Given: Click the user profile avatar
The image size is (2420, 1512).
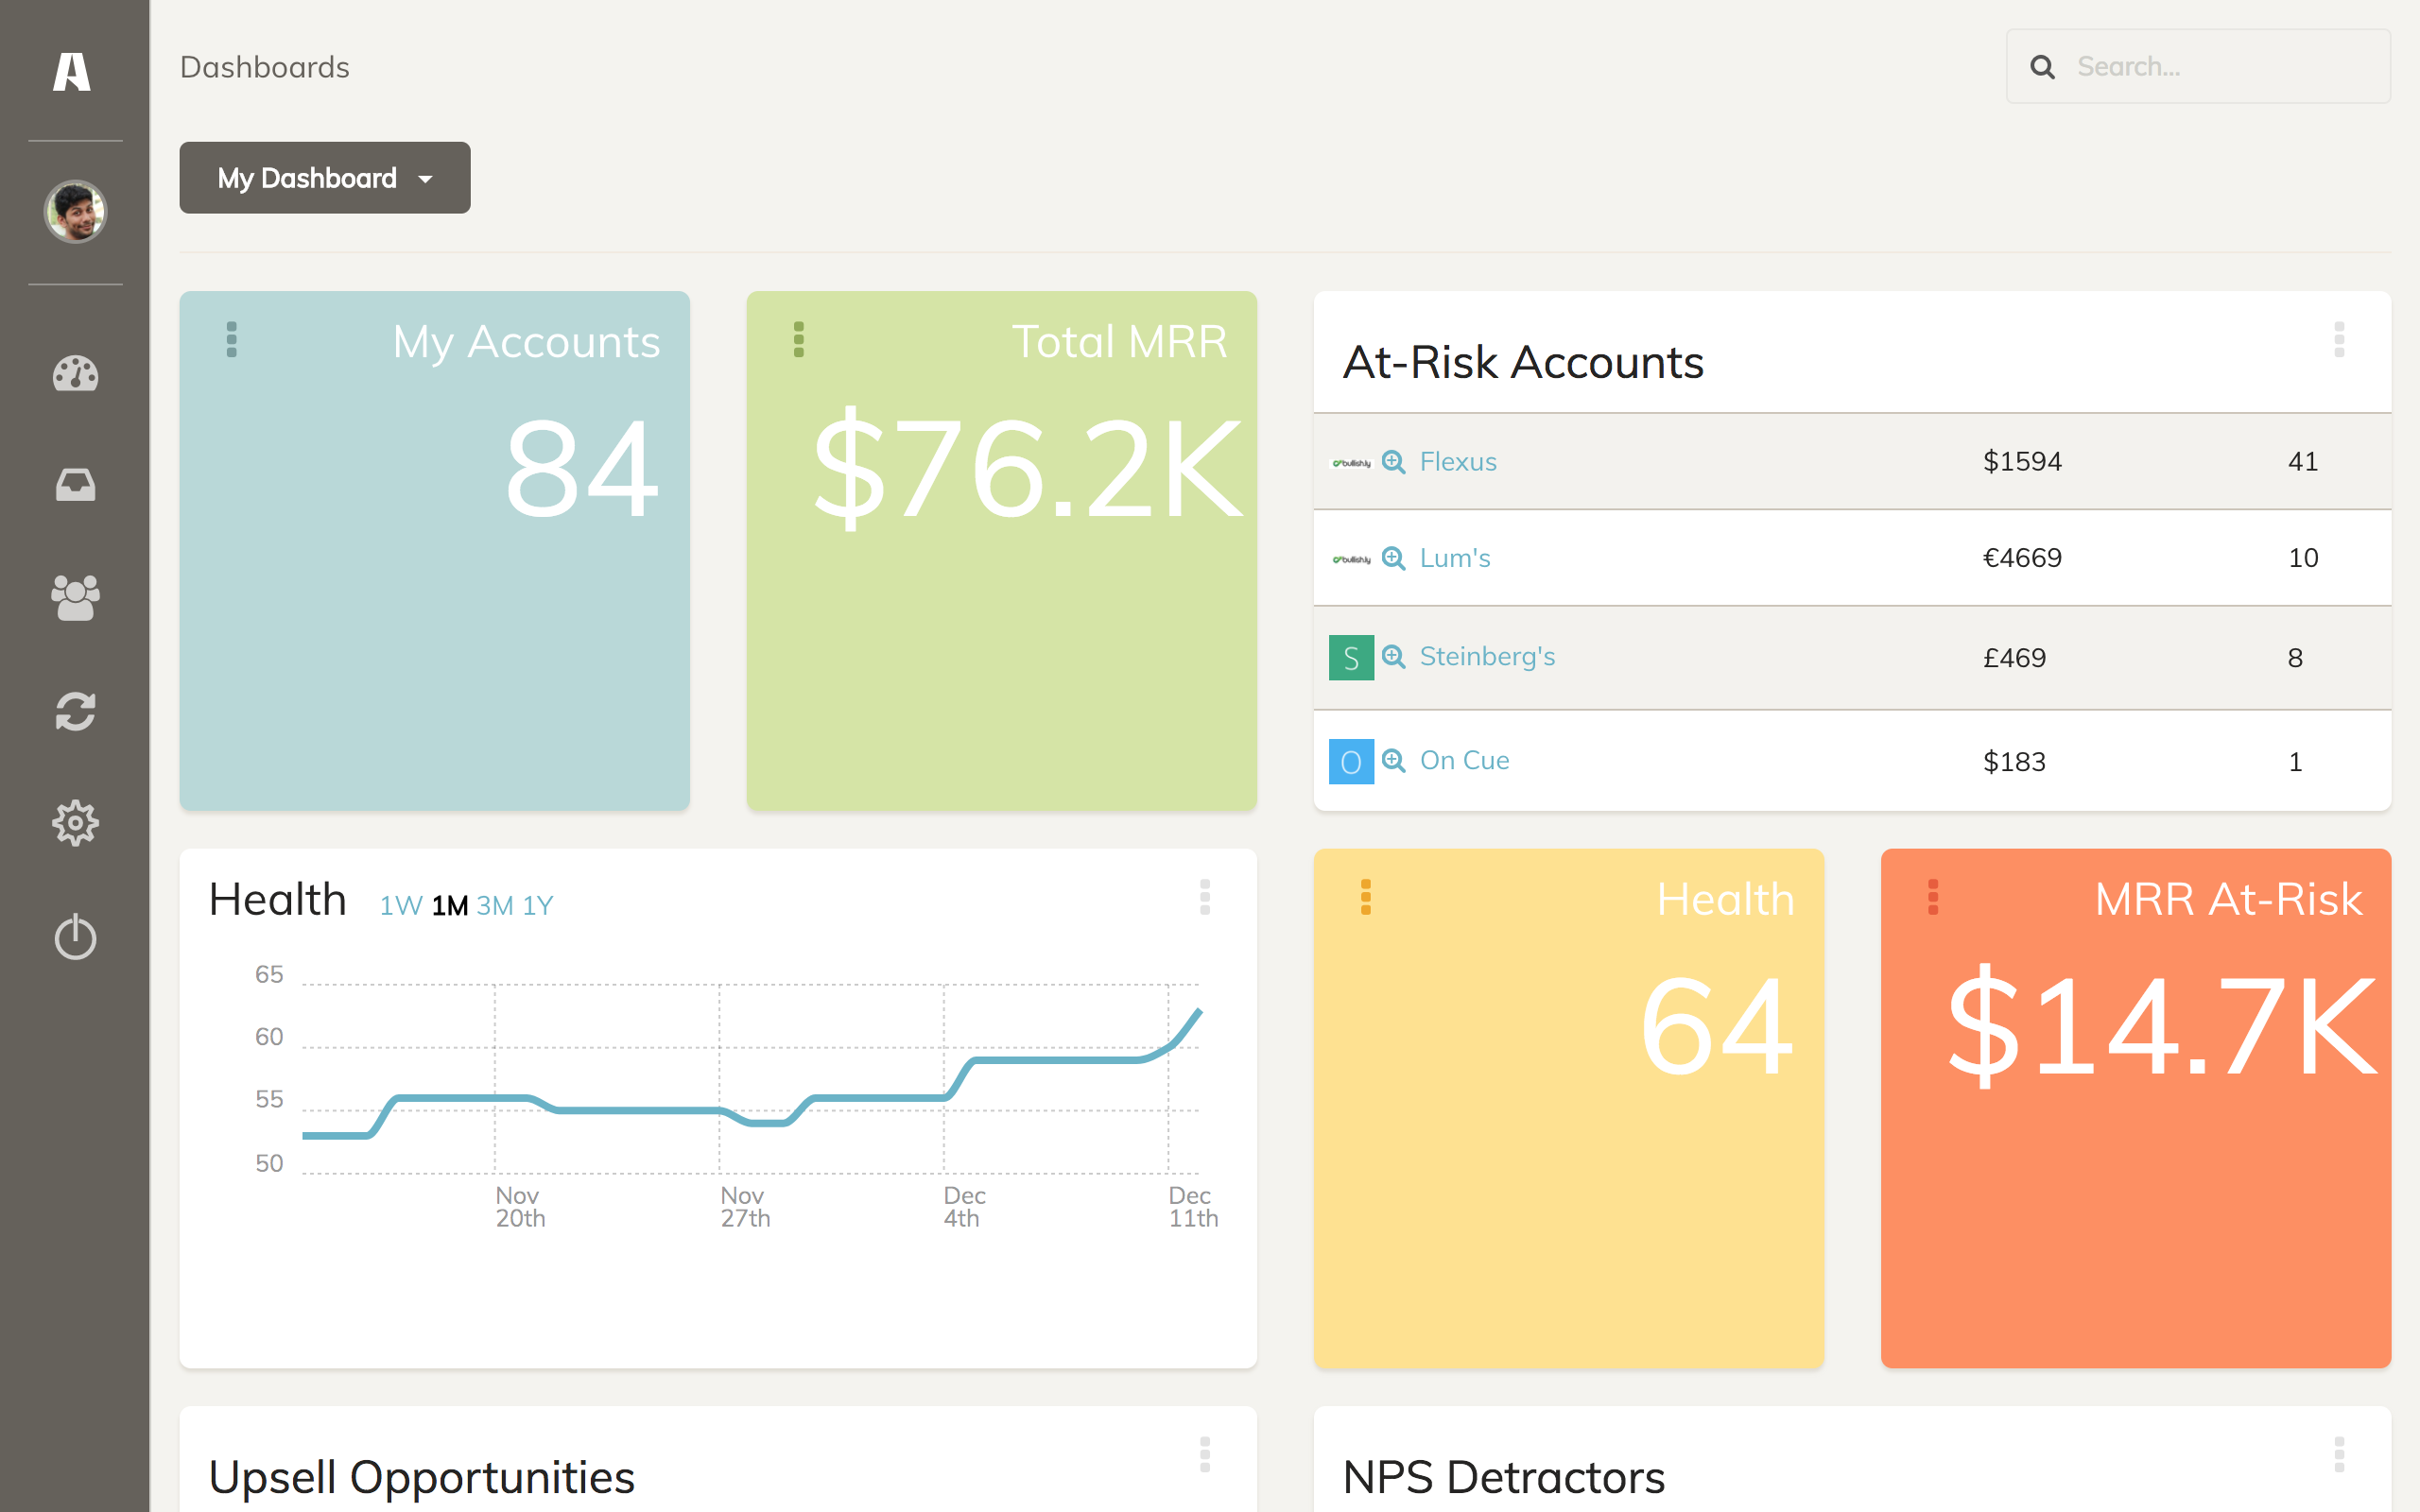Looking at the screenshot, I should tap(75, 211).
